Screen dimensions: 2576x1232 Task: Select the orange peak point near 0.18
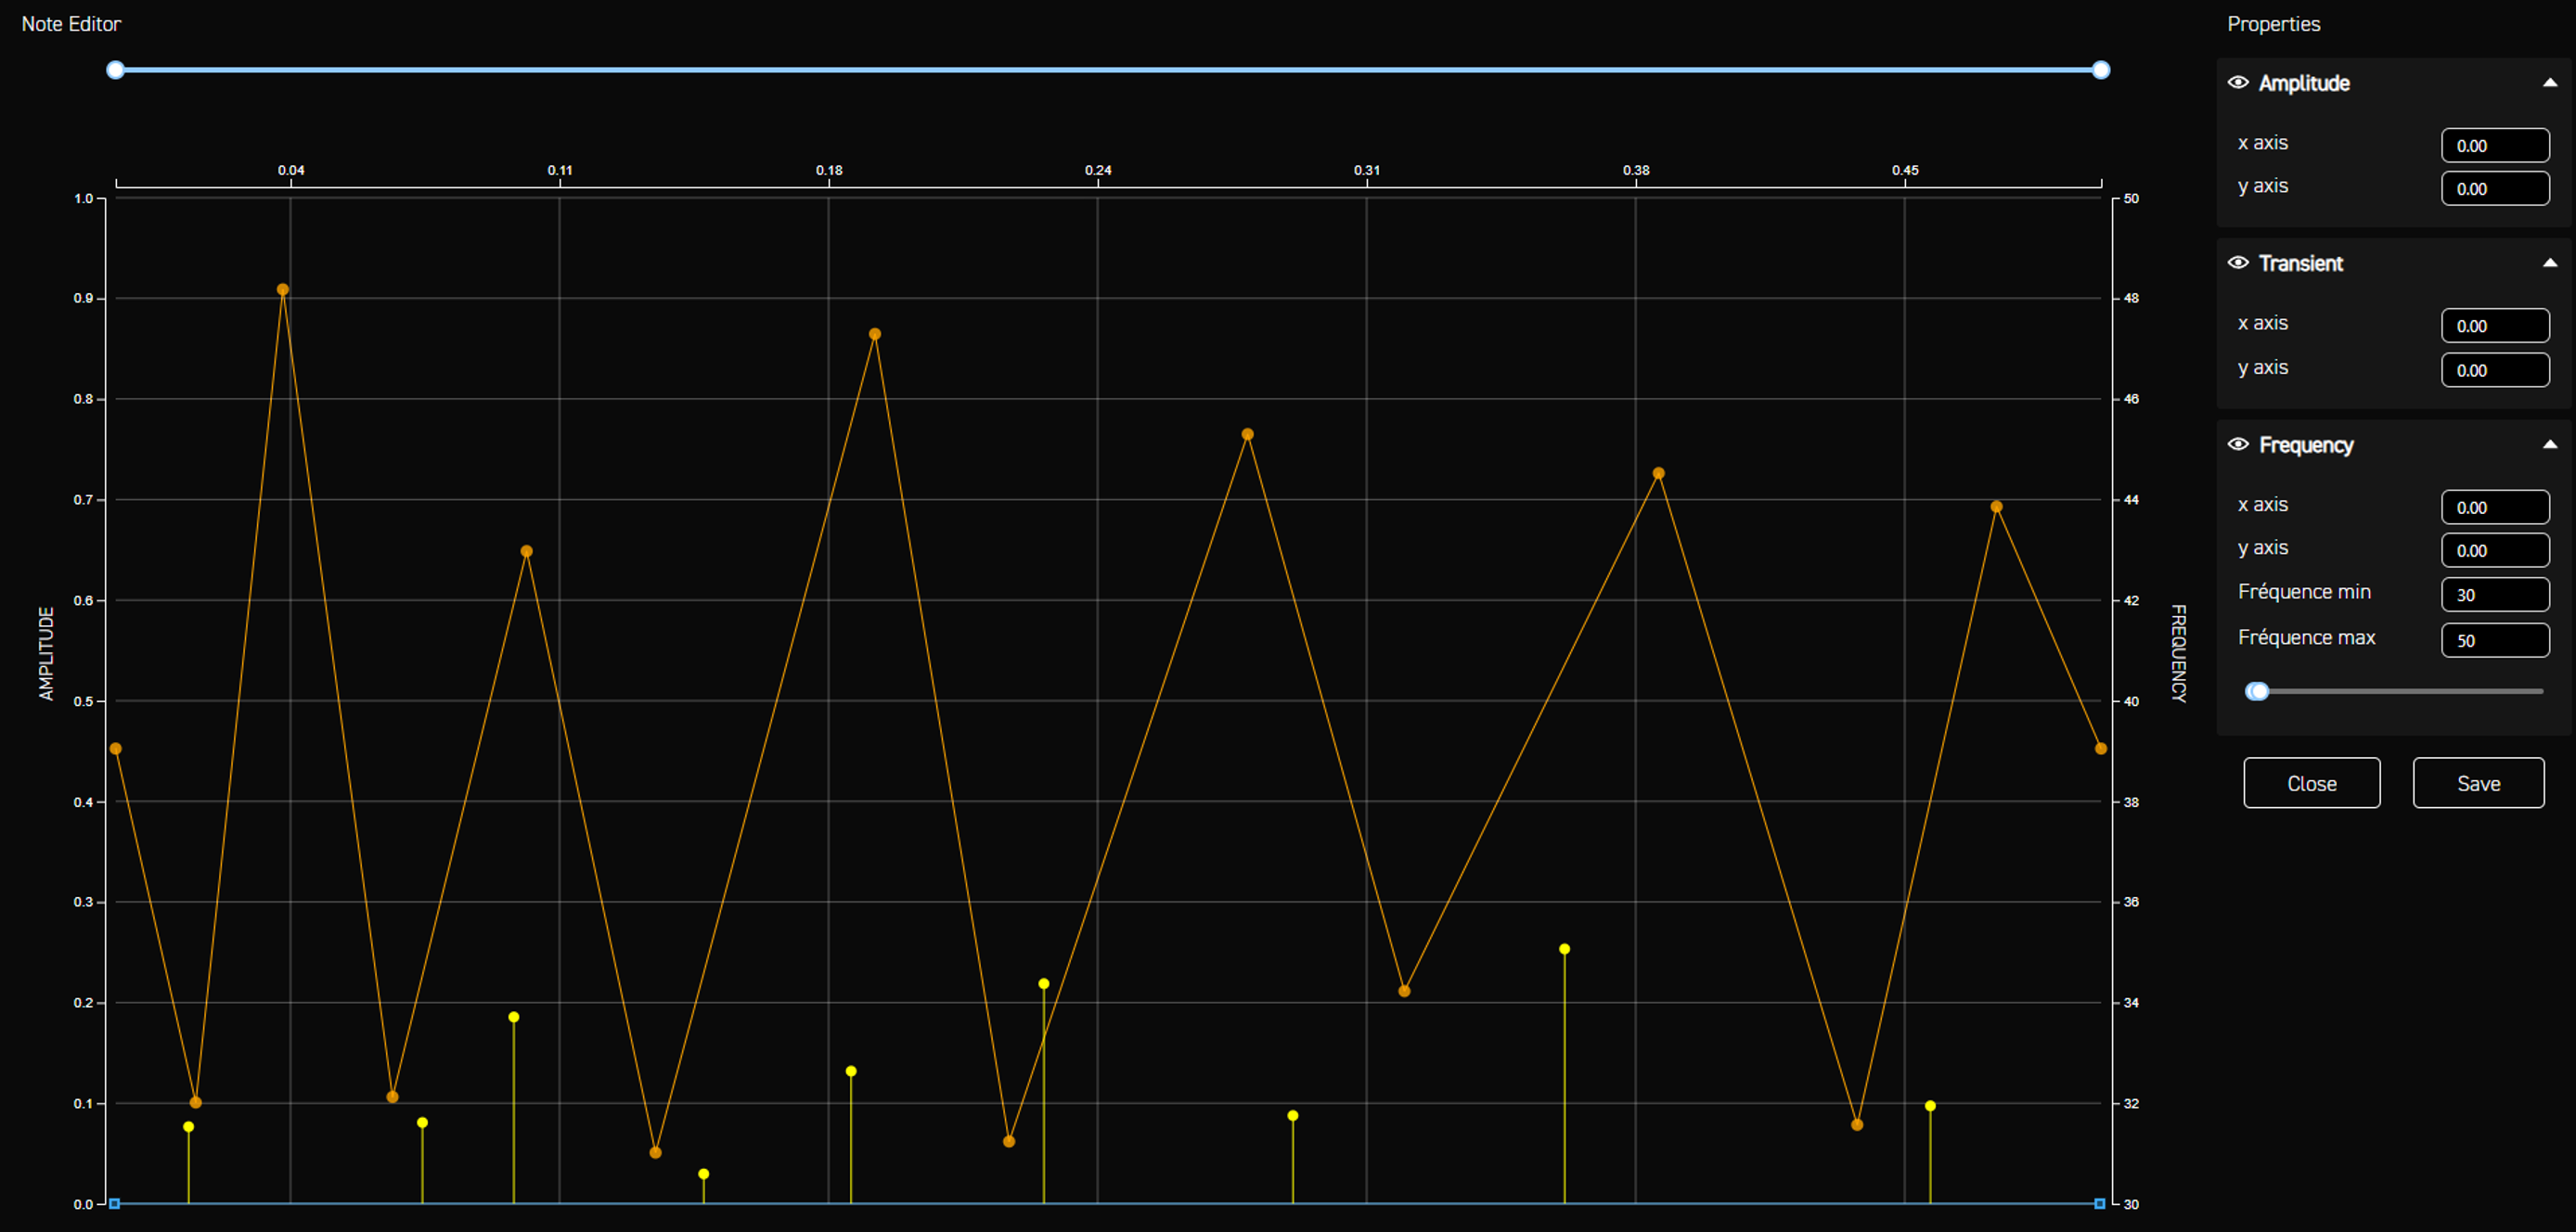875,334
